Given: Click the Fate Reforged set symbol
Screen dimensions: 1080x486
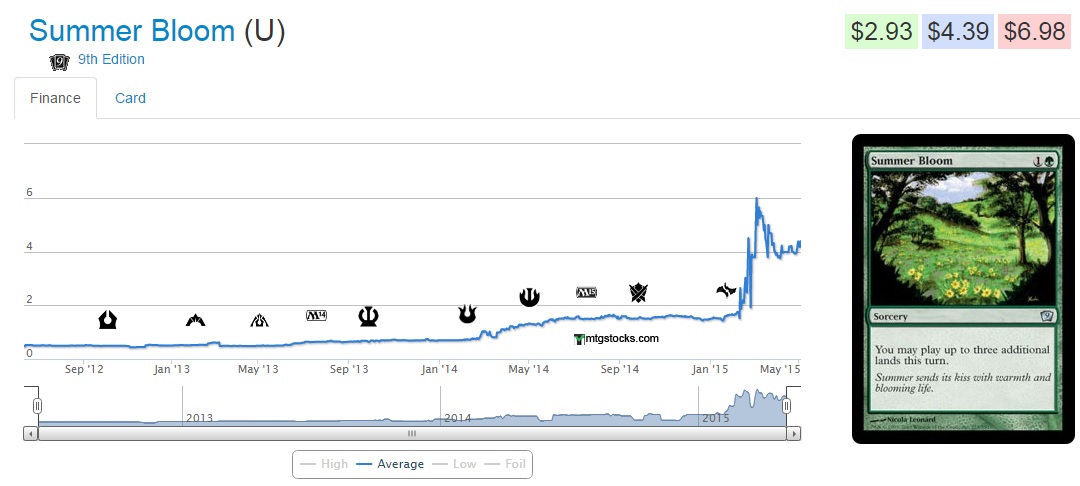Looking at the screenshot, I should pos(726,290).
